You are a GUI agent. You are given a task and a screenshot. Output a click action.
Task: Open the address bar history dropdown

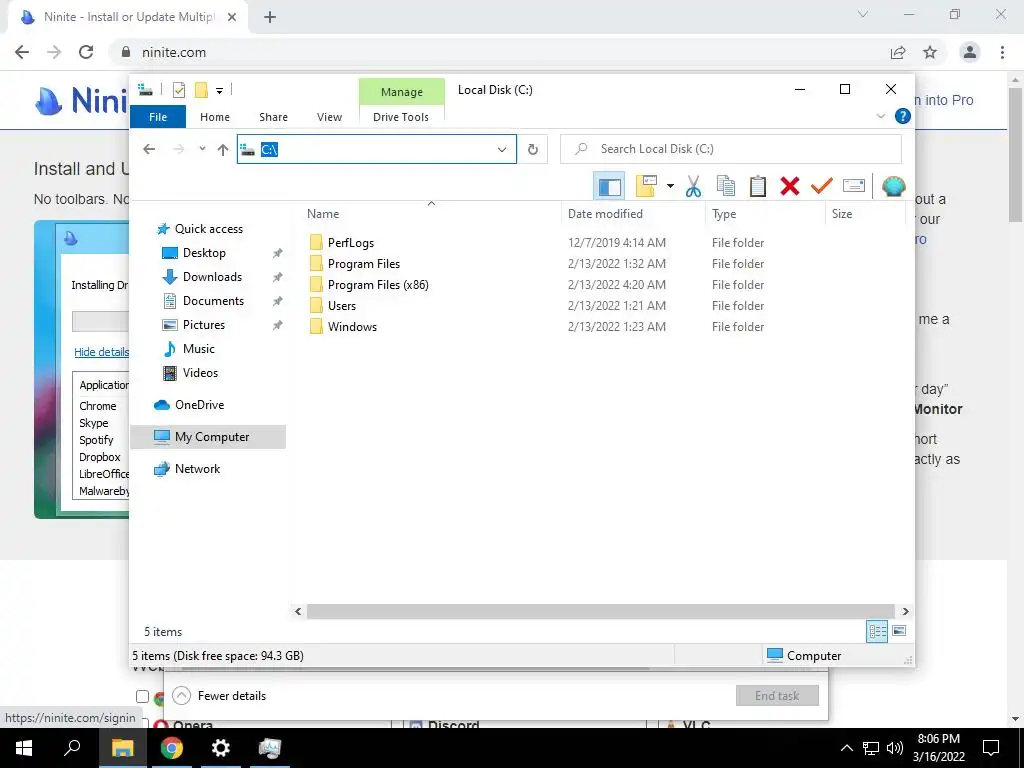pyautogui.click(x=502, y=150)
